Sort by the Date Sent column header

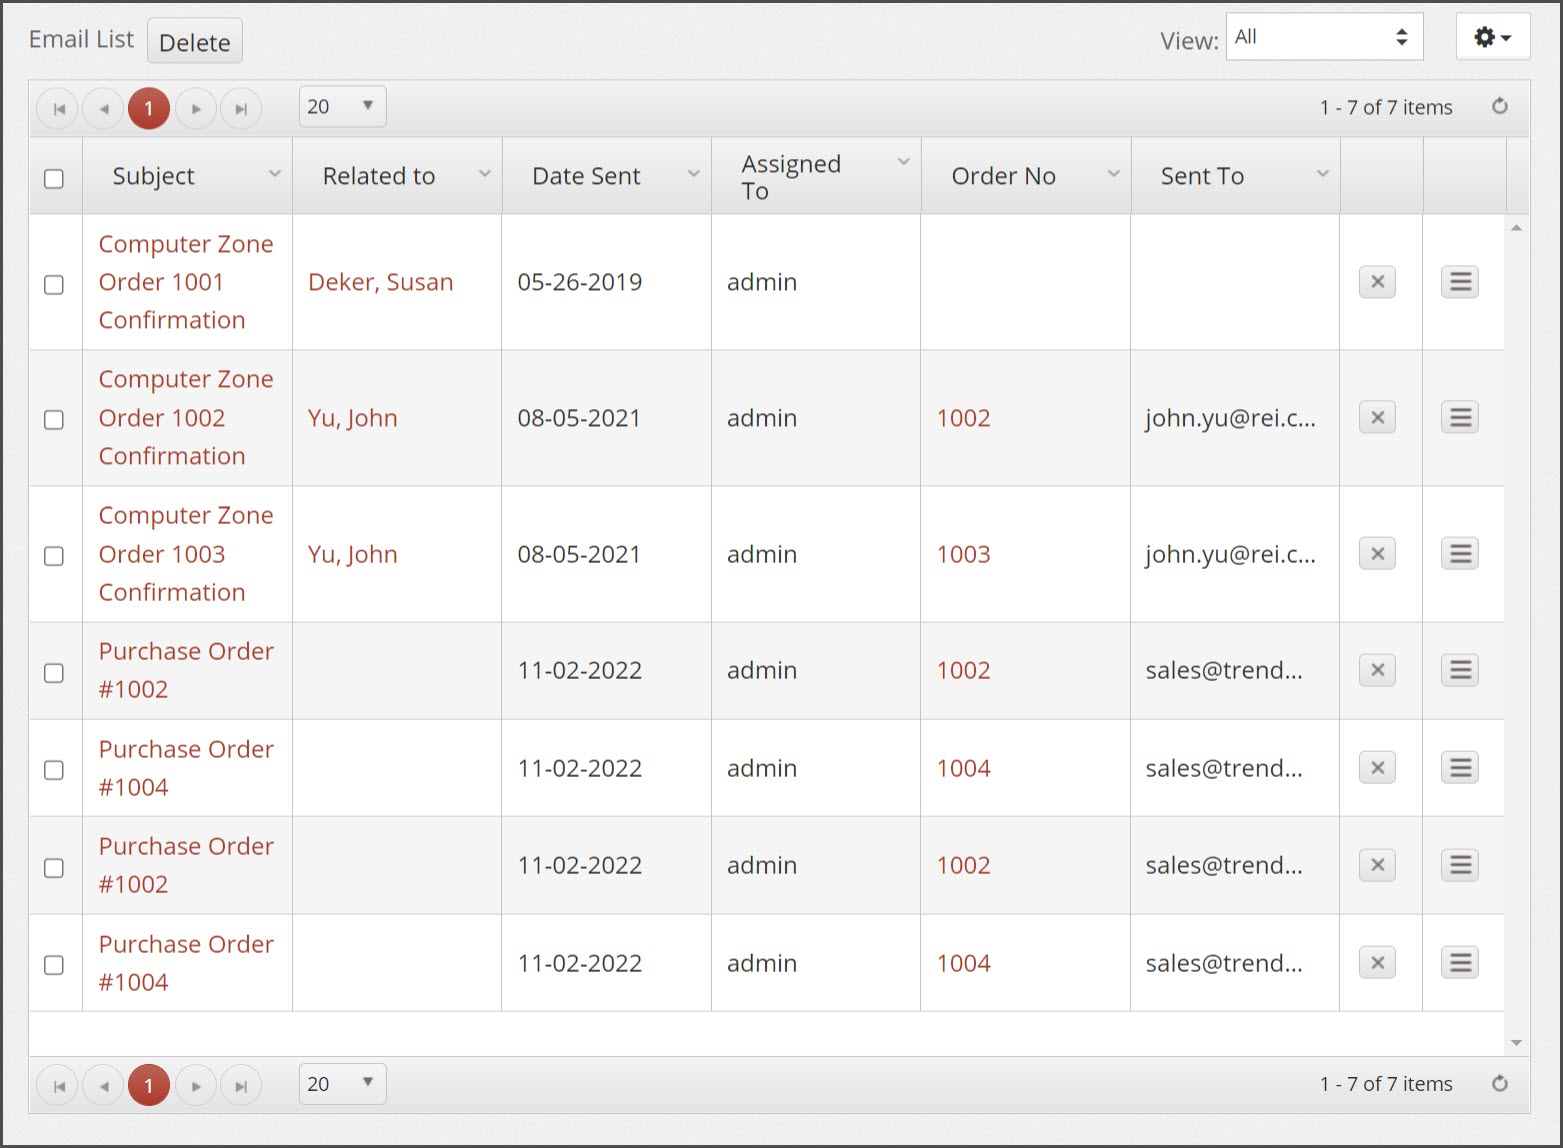tap(586, 176)
